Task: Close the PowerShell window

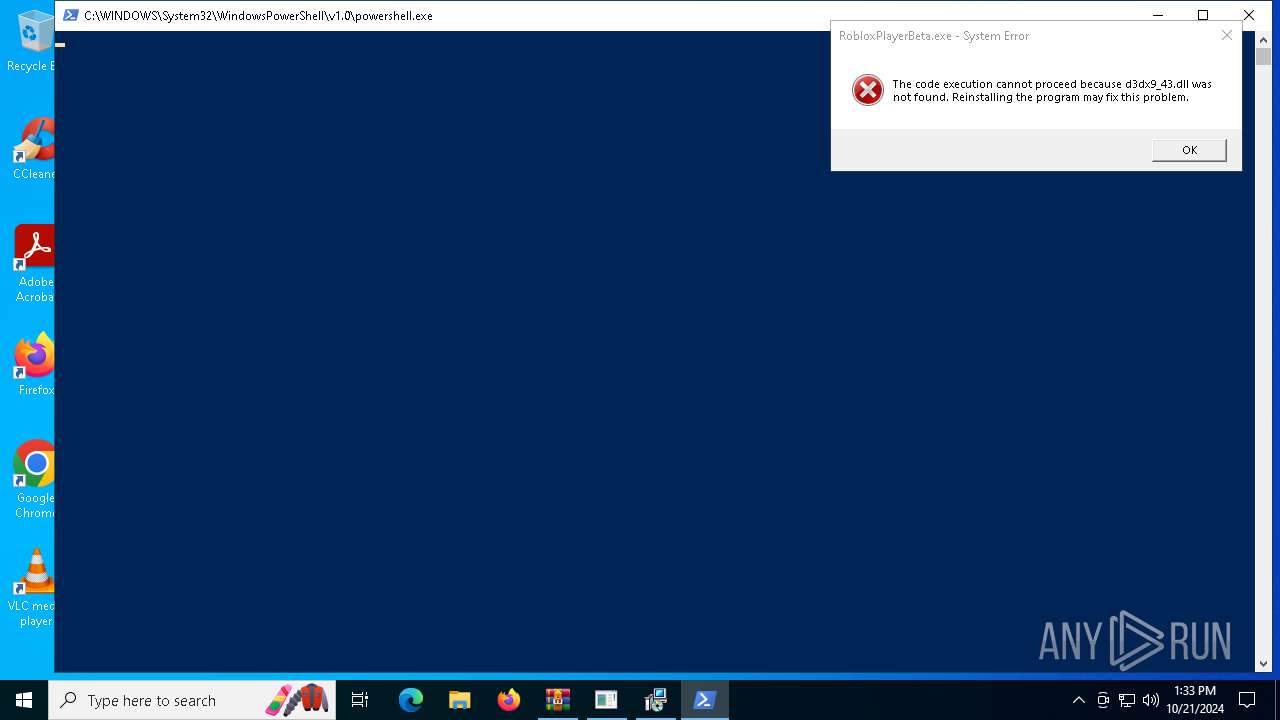Action: point(1249,15)
